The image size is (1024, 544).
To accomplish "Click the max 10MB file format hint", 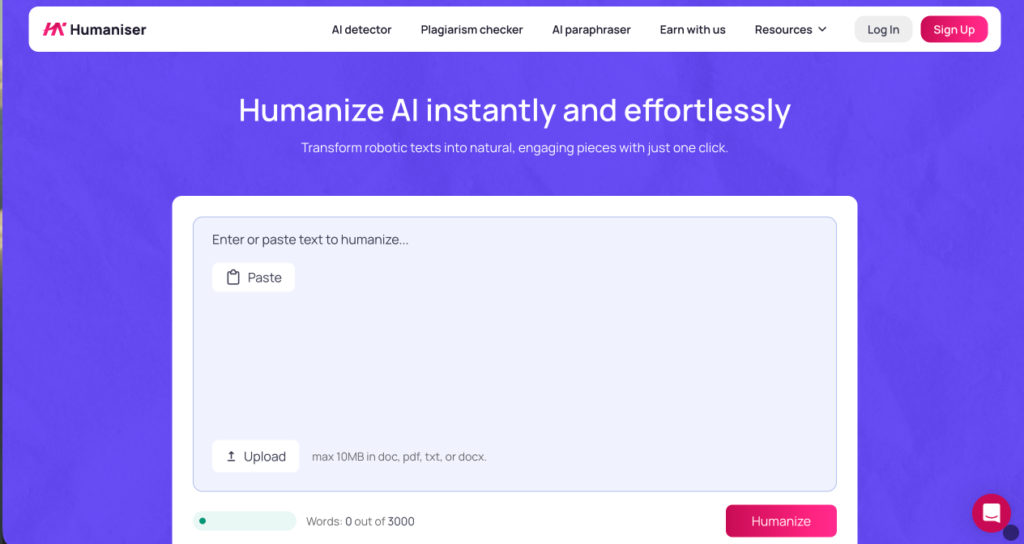I will coord(399,457).
